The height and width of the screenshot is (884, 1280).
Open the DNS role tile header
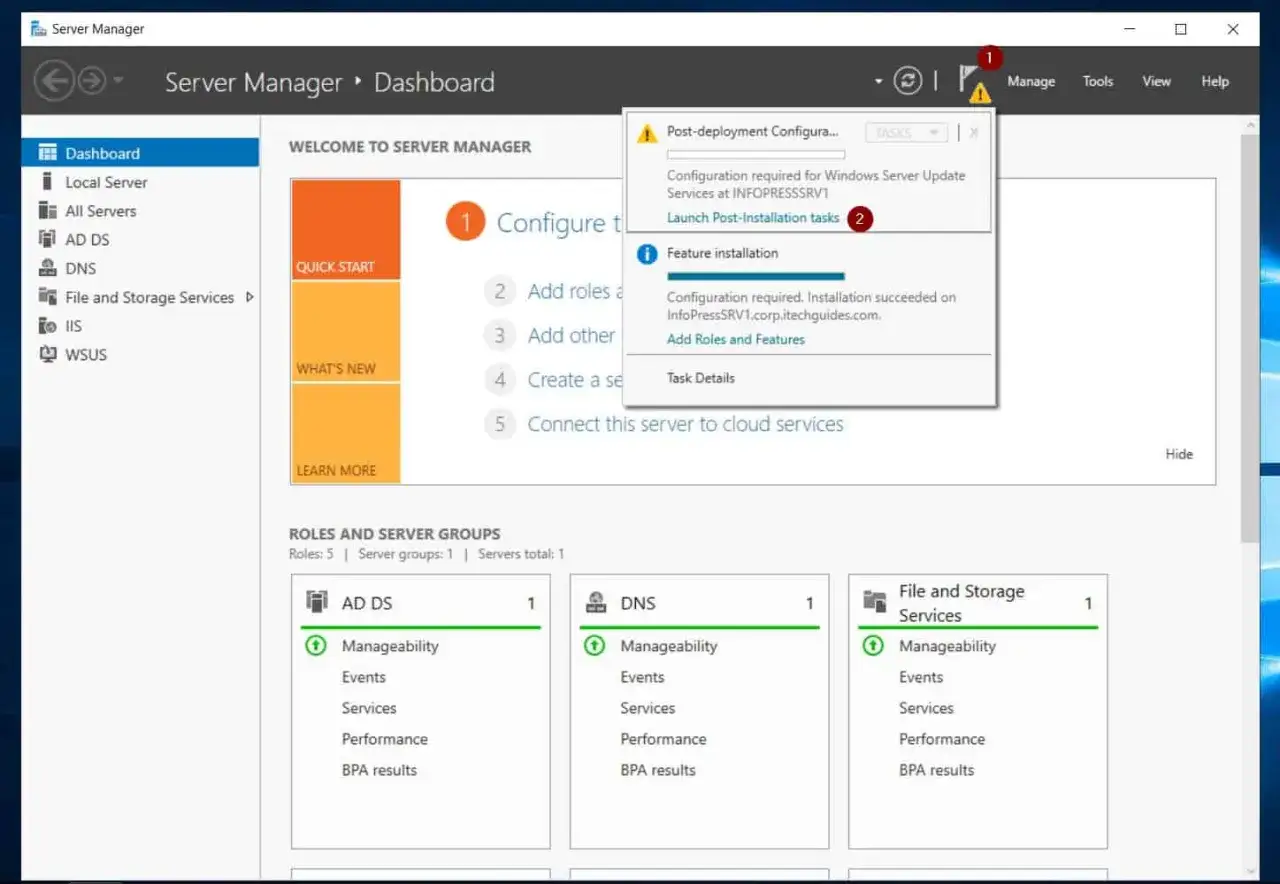point(699,603)
